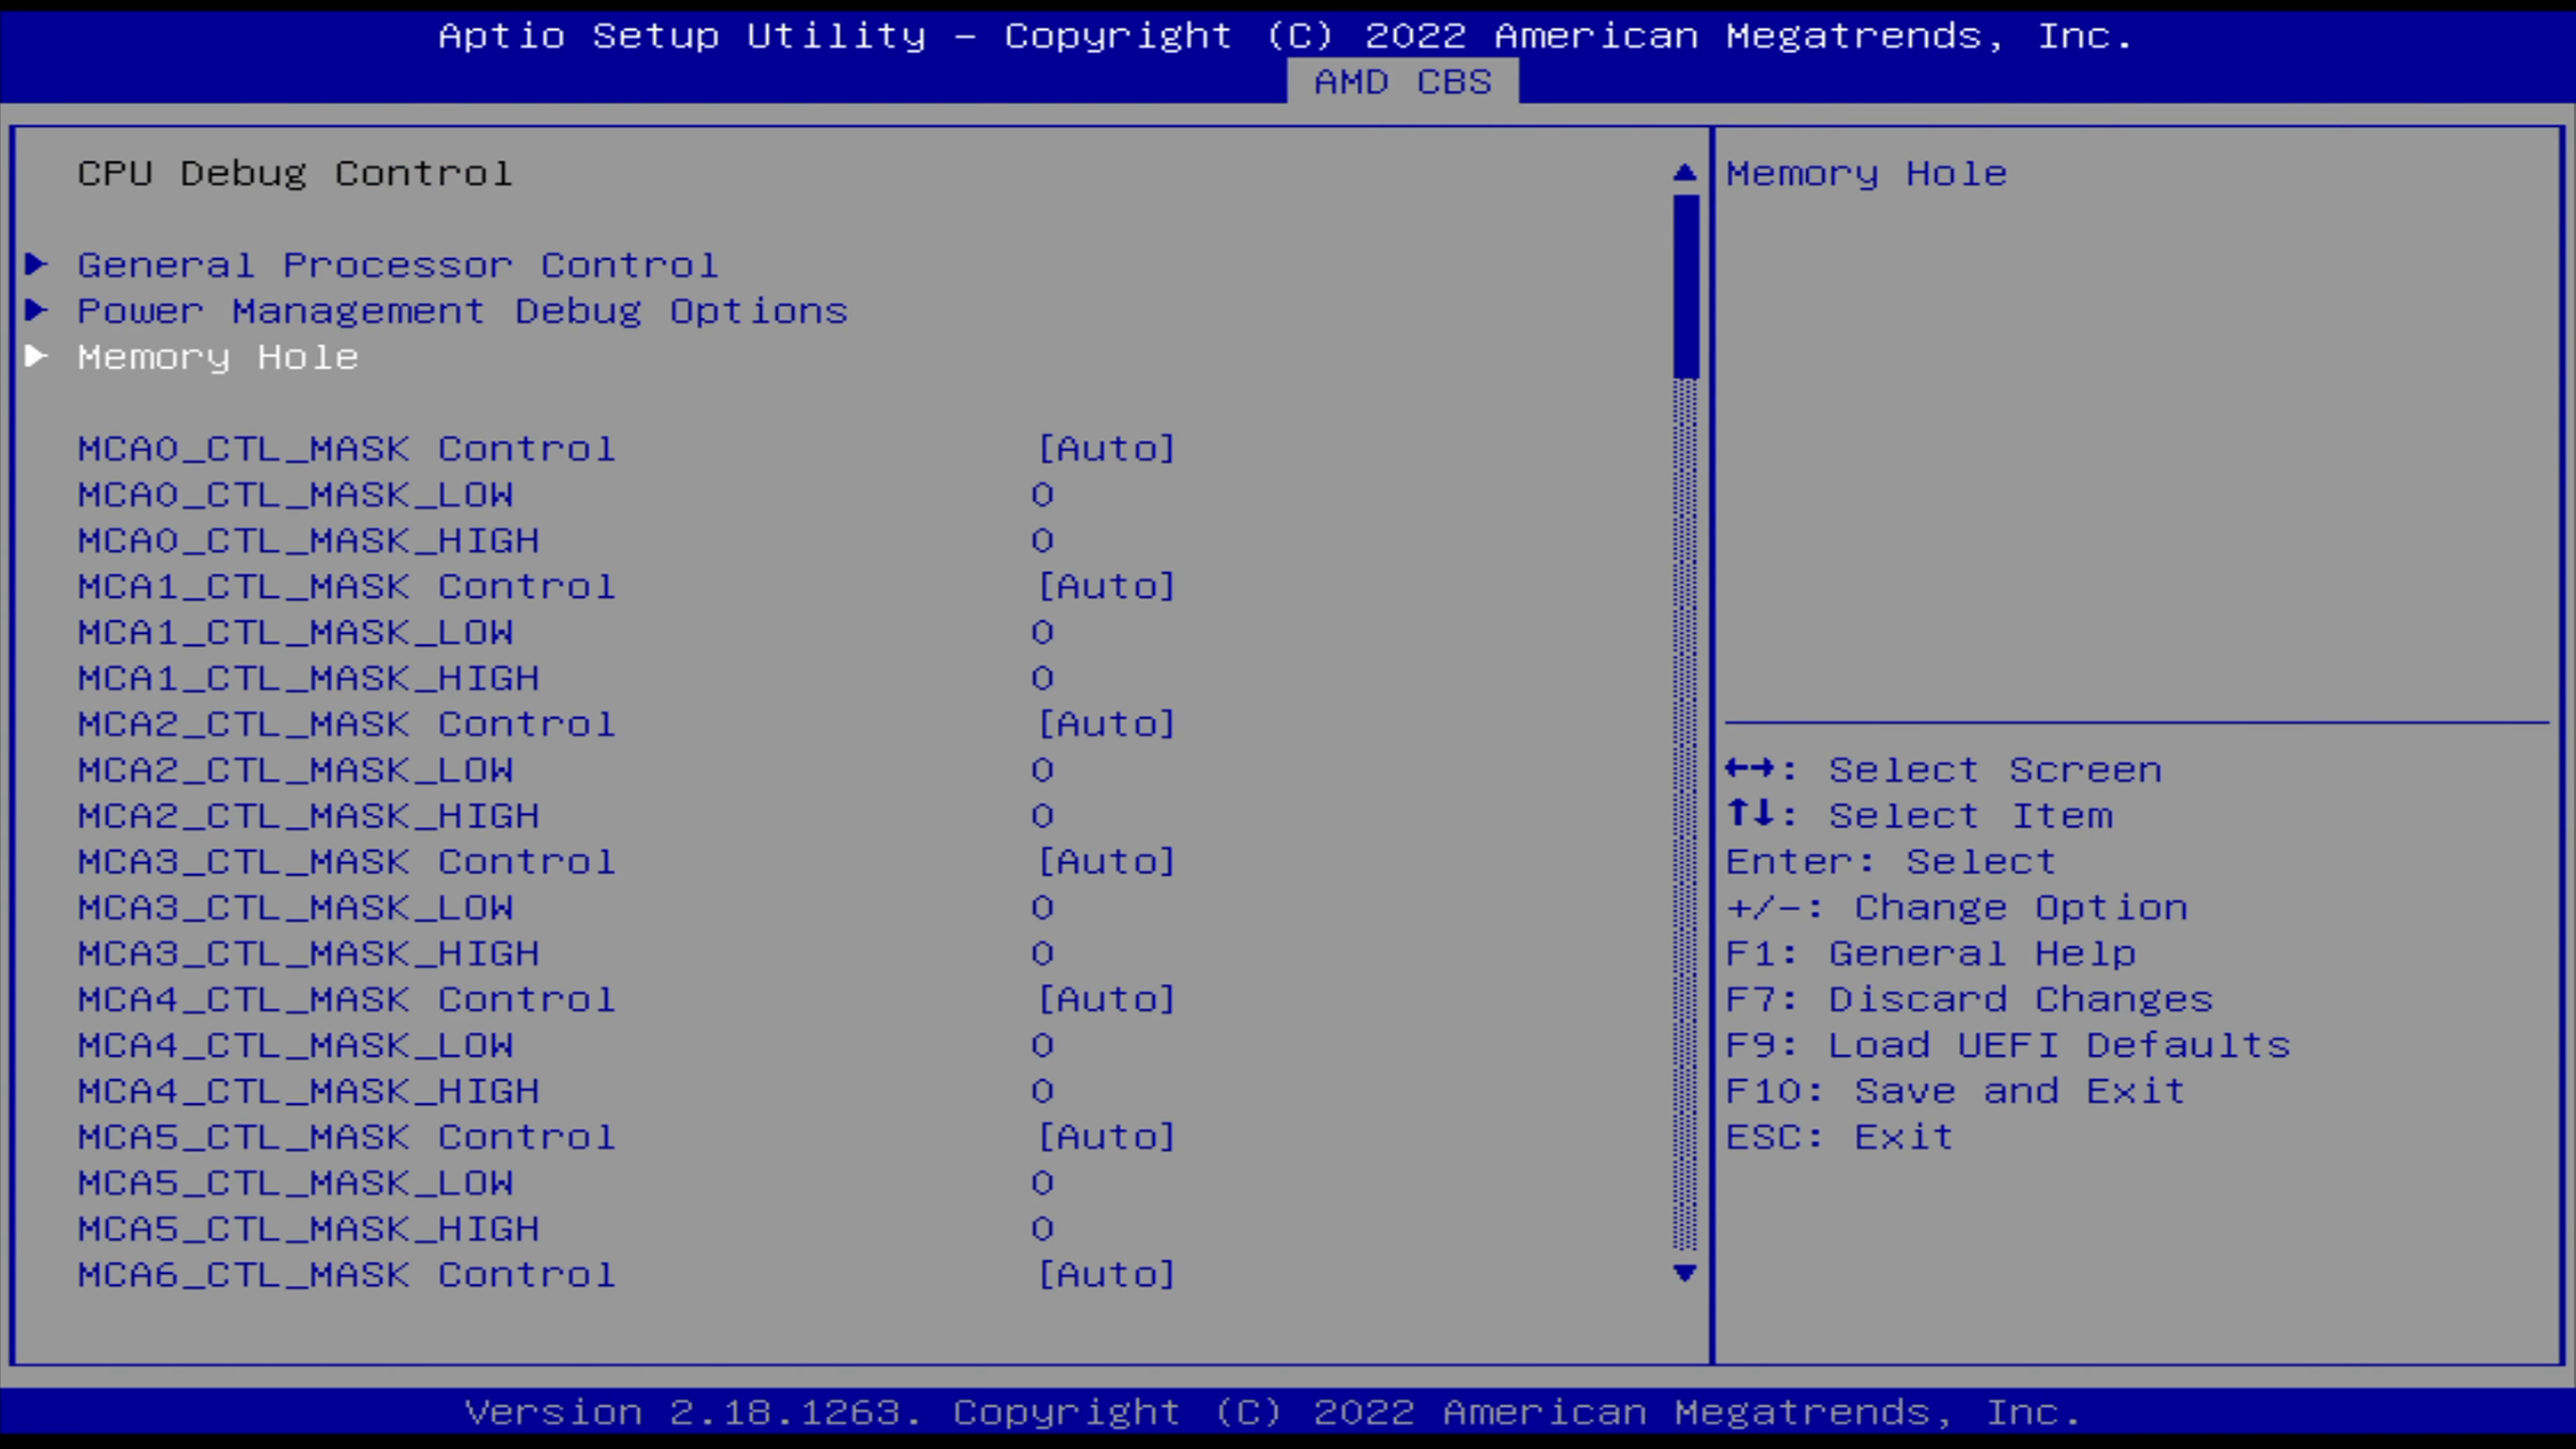Image resolution: width=2576 pixels, height=1449 pixels.
Task: Click the MCA3_CTL_MASK_HIGH label
Action: (x=309, y=954)
